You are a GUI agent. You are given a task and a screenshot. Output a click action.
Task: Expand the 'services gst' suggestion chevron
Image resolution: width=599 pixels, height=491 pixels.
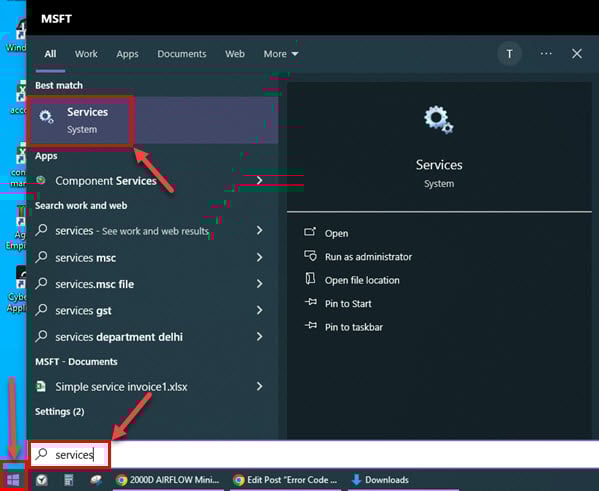click(260, 310)
